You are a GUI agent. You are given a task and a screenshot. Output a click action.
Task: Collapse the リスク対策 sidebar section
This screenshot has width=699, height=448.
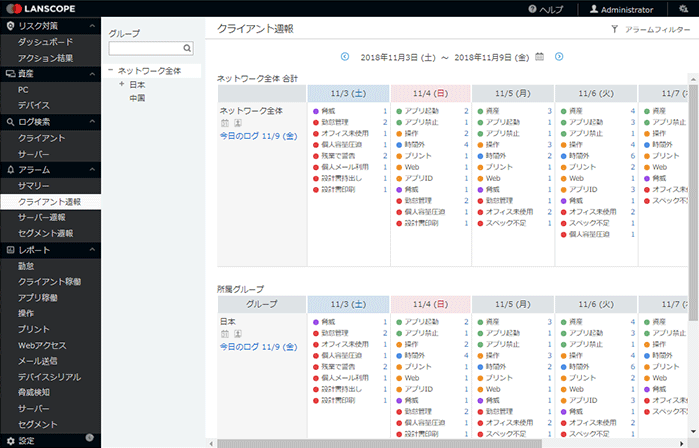[x=92, y=26]
